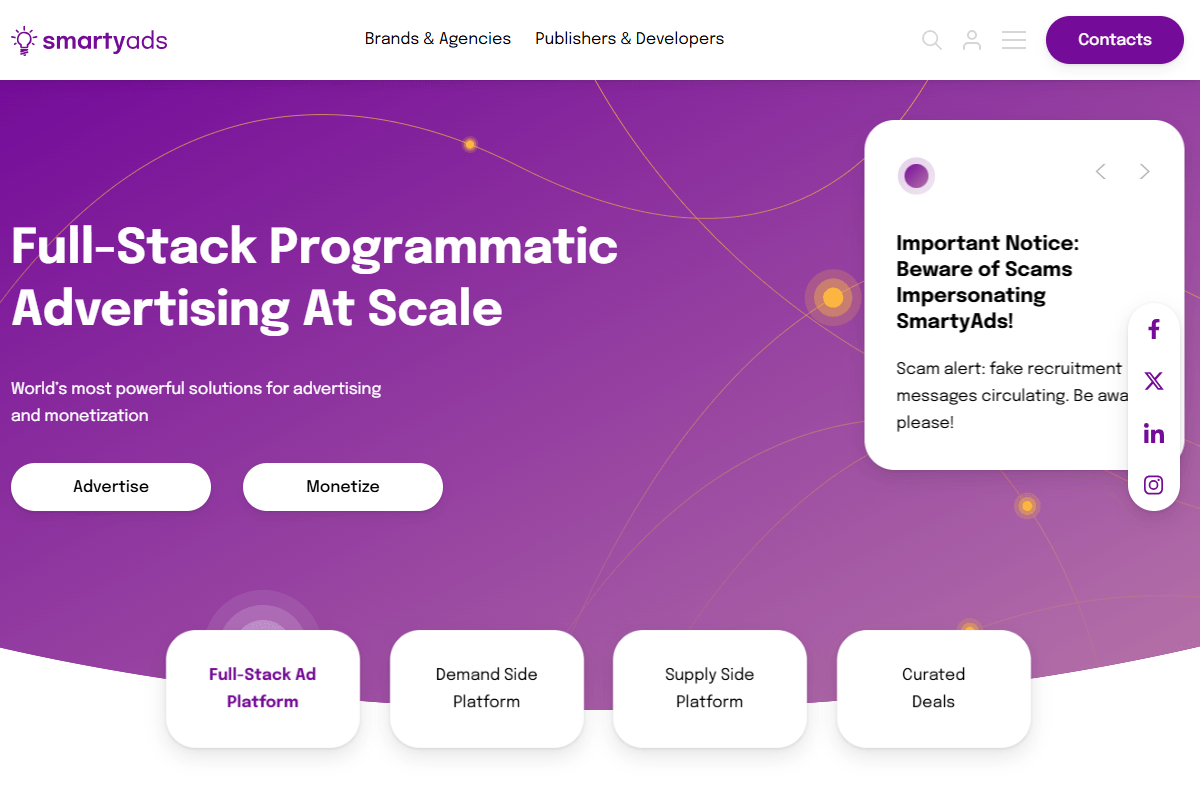The width and height of the screenshot is (1200, 800).
Task: Open the LinkedIn social icon
Action: [1154, 433]
